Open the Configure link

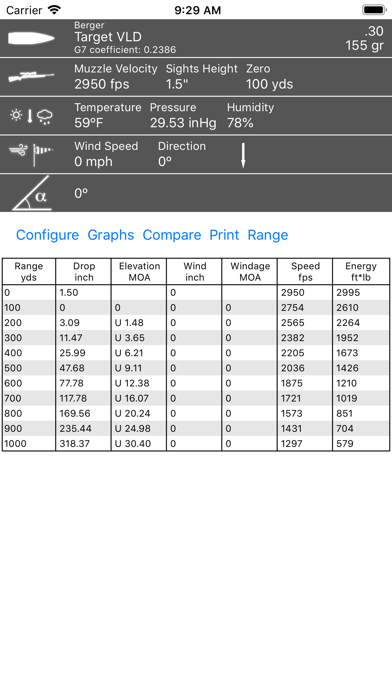[x=48, y=235]
